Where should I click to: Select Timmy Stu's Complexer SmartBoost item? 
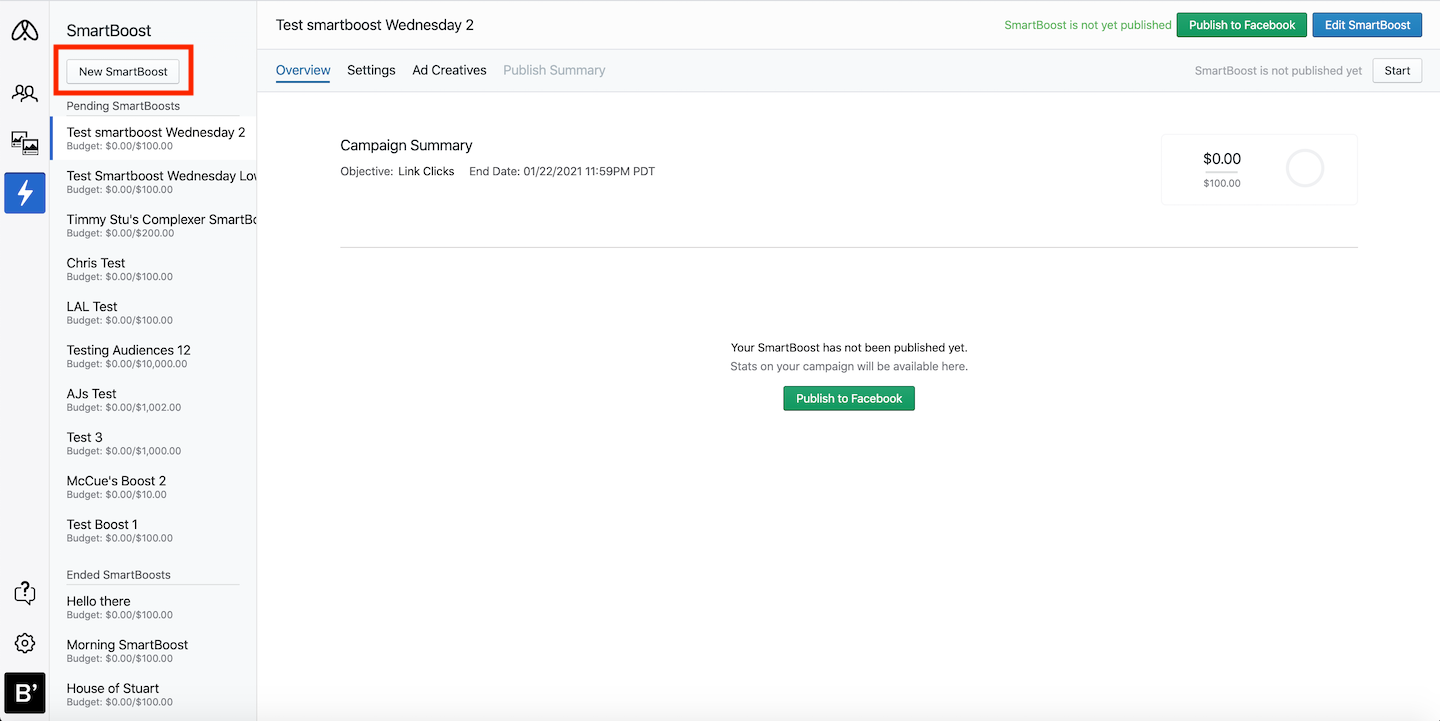pyautogui.click(x=154, y=225)
